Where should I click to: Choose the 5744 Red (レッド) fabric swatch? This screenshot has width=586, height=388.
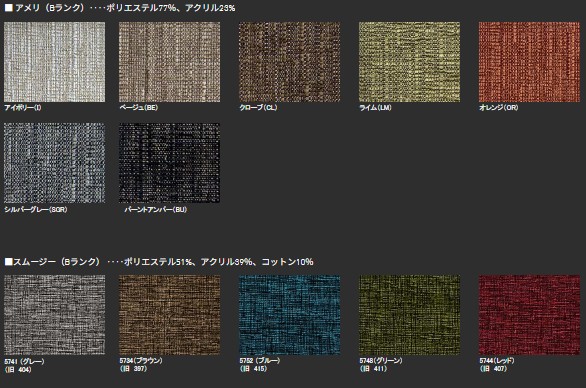click(529, 315)
